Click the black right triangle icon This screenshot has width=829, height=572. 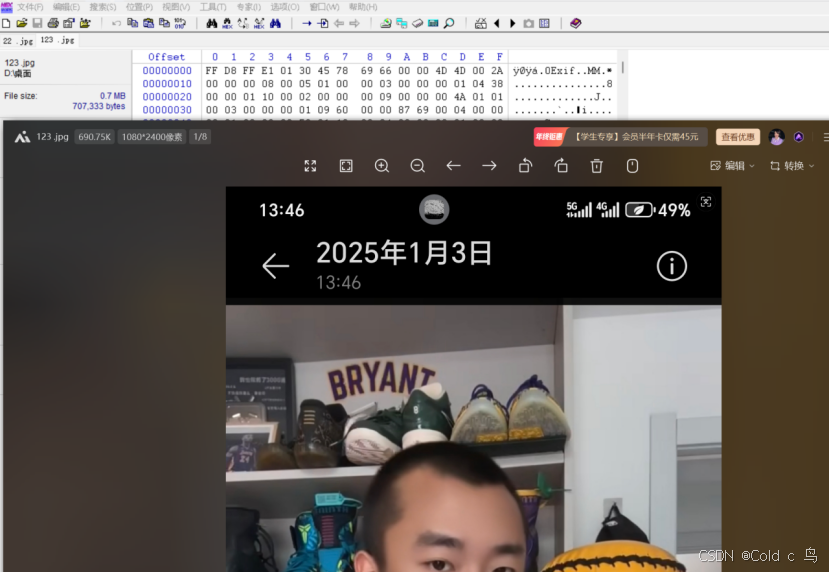pos(512,23)
